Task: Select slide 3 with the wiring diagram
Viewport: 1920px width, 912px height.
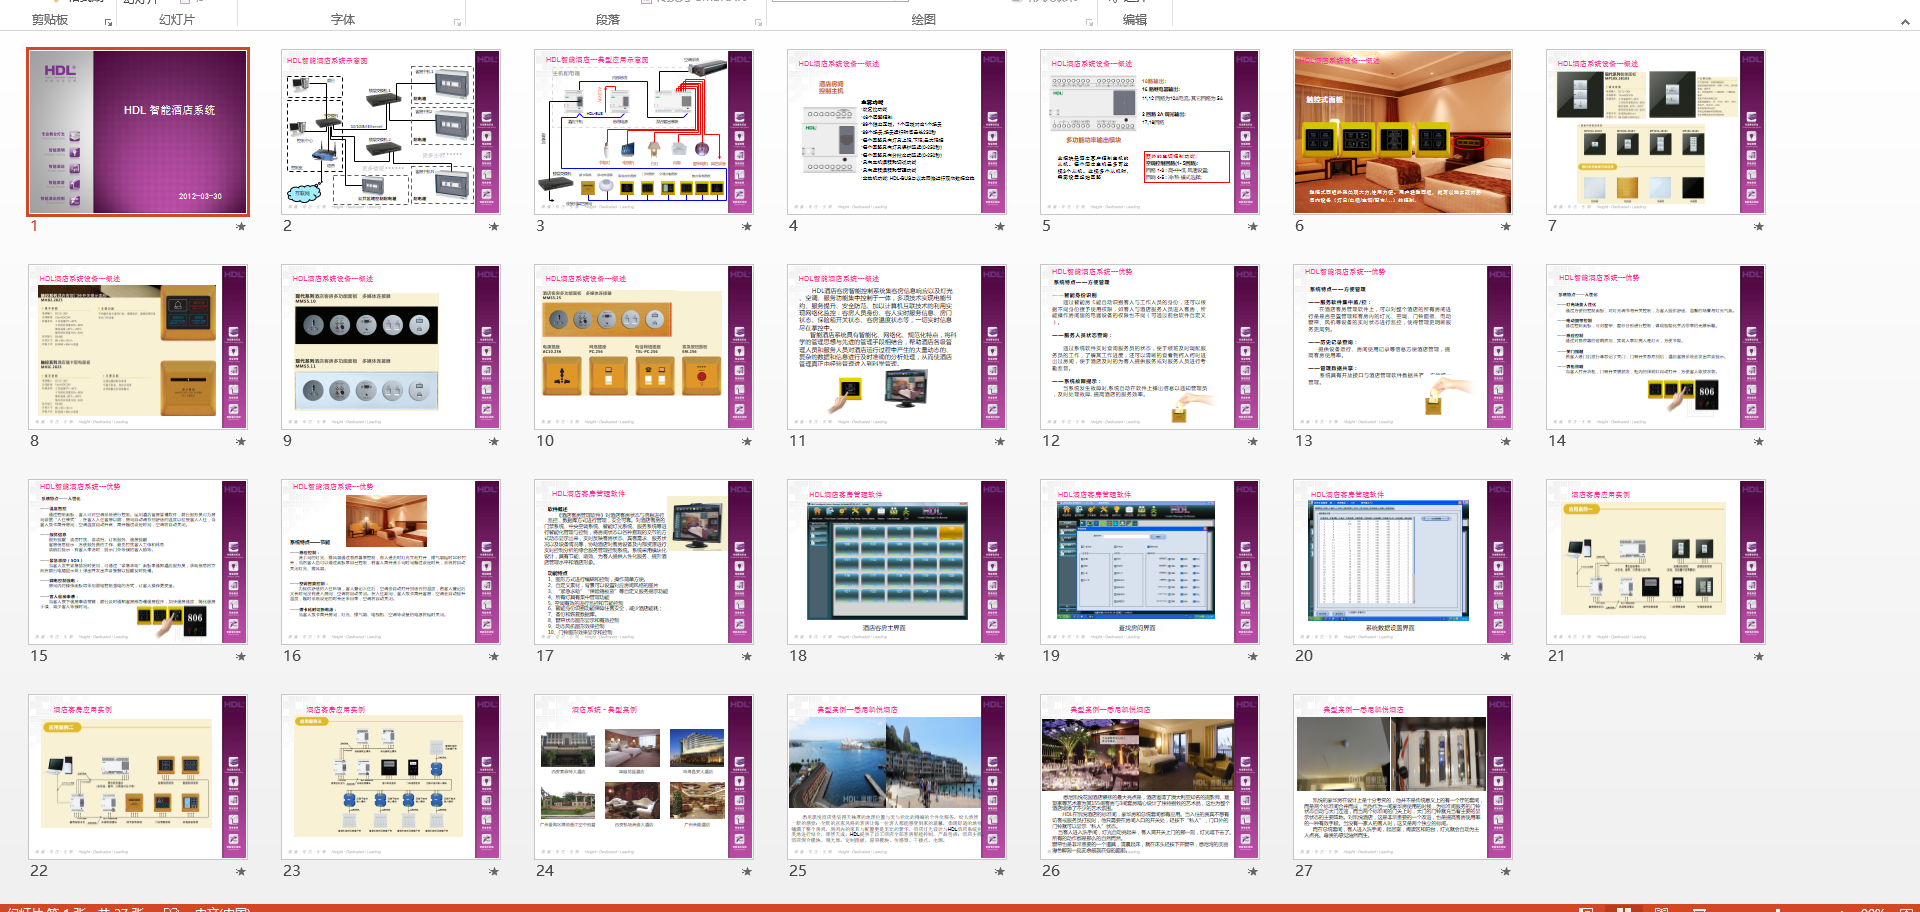Action: coord(643,132)
